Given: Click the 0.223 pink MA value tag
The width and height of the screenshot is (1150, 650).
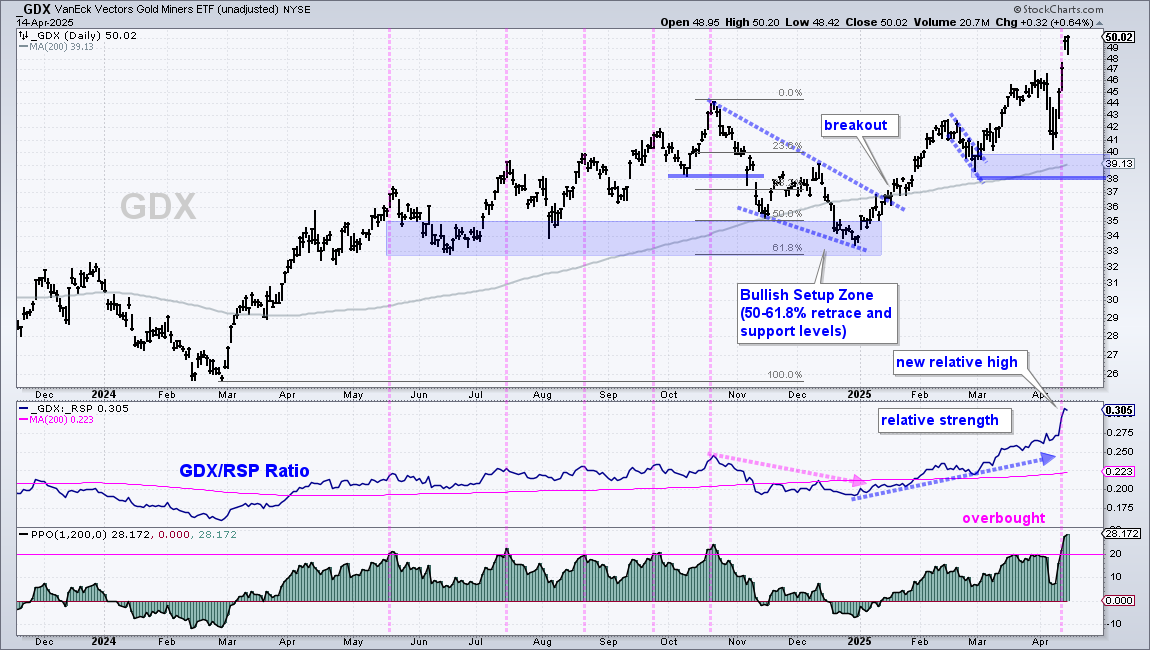Looking at the screenshot, I should [1118, 471].
